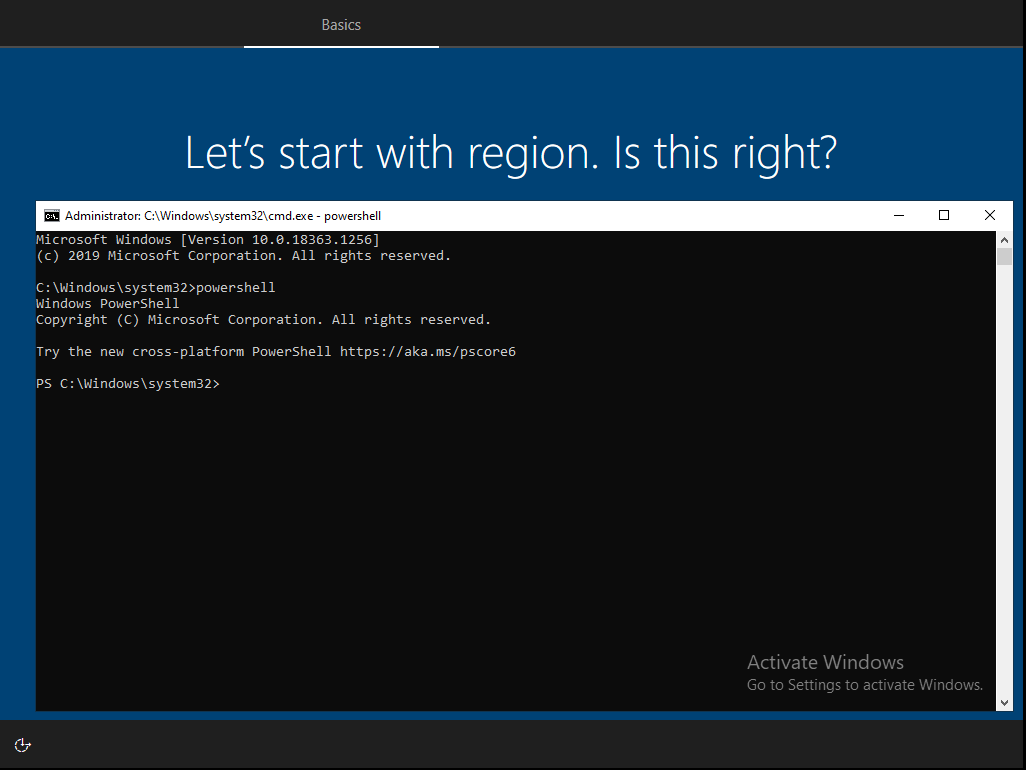Click the cmd.exe icon in title bar
Viewport: 1026px width, 770px height.
point(52,216)
